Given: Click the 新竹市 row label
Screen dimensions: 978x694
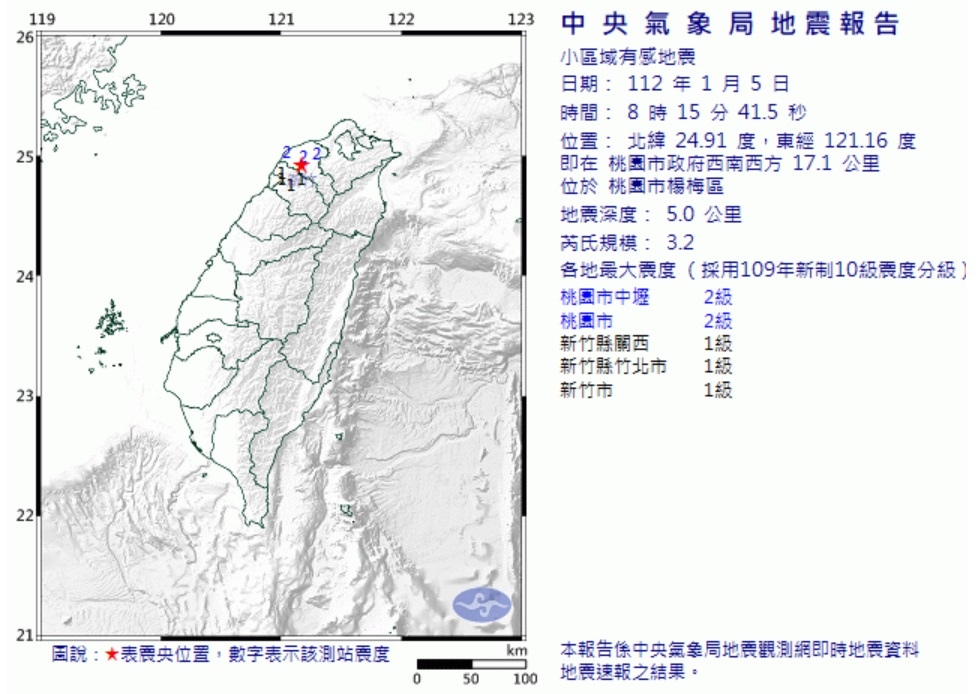Looking at the screenshot, I should [x=586, y=390].
